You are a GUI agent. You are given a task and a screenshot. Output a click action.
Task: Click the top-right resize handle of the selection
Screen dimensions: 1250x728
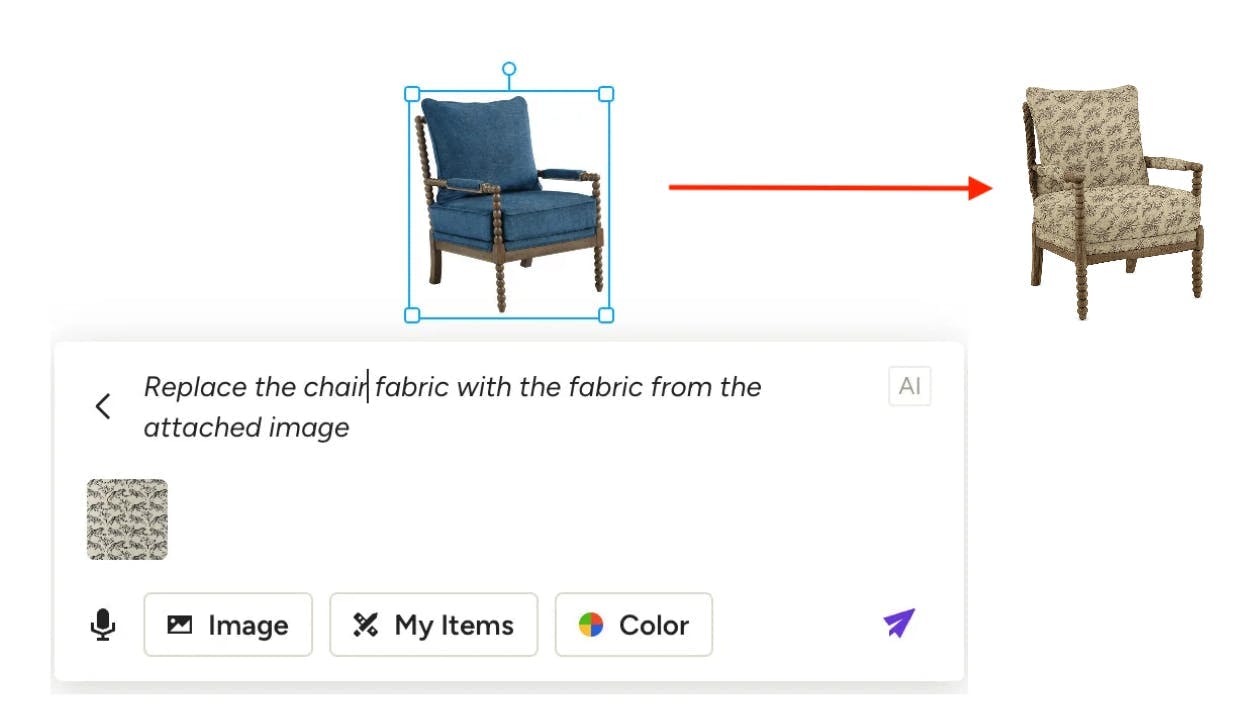click(605, 94)
